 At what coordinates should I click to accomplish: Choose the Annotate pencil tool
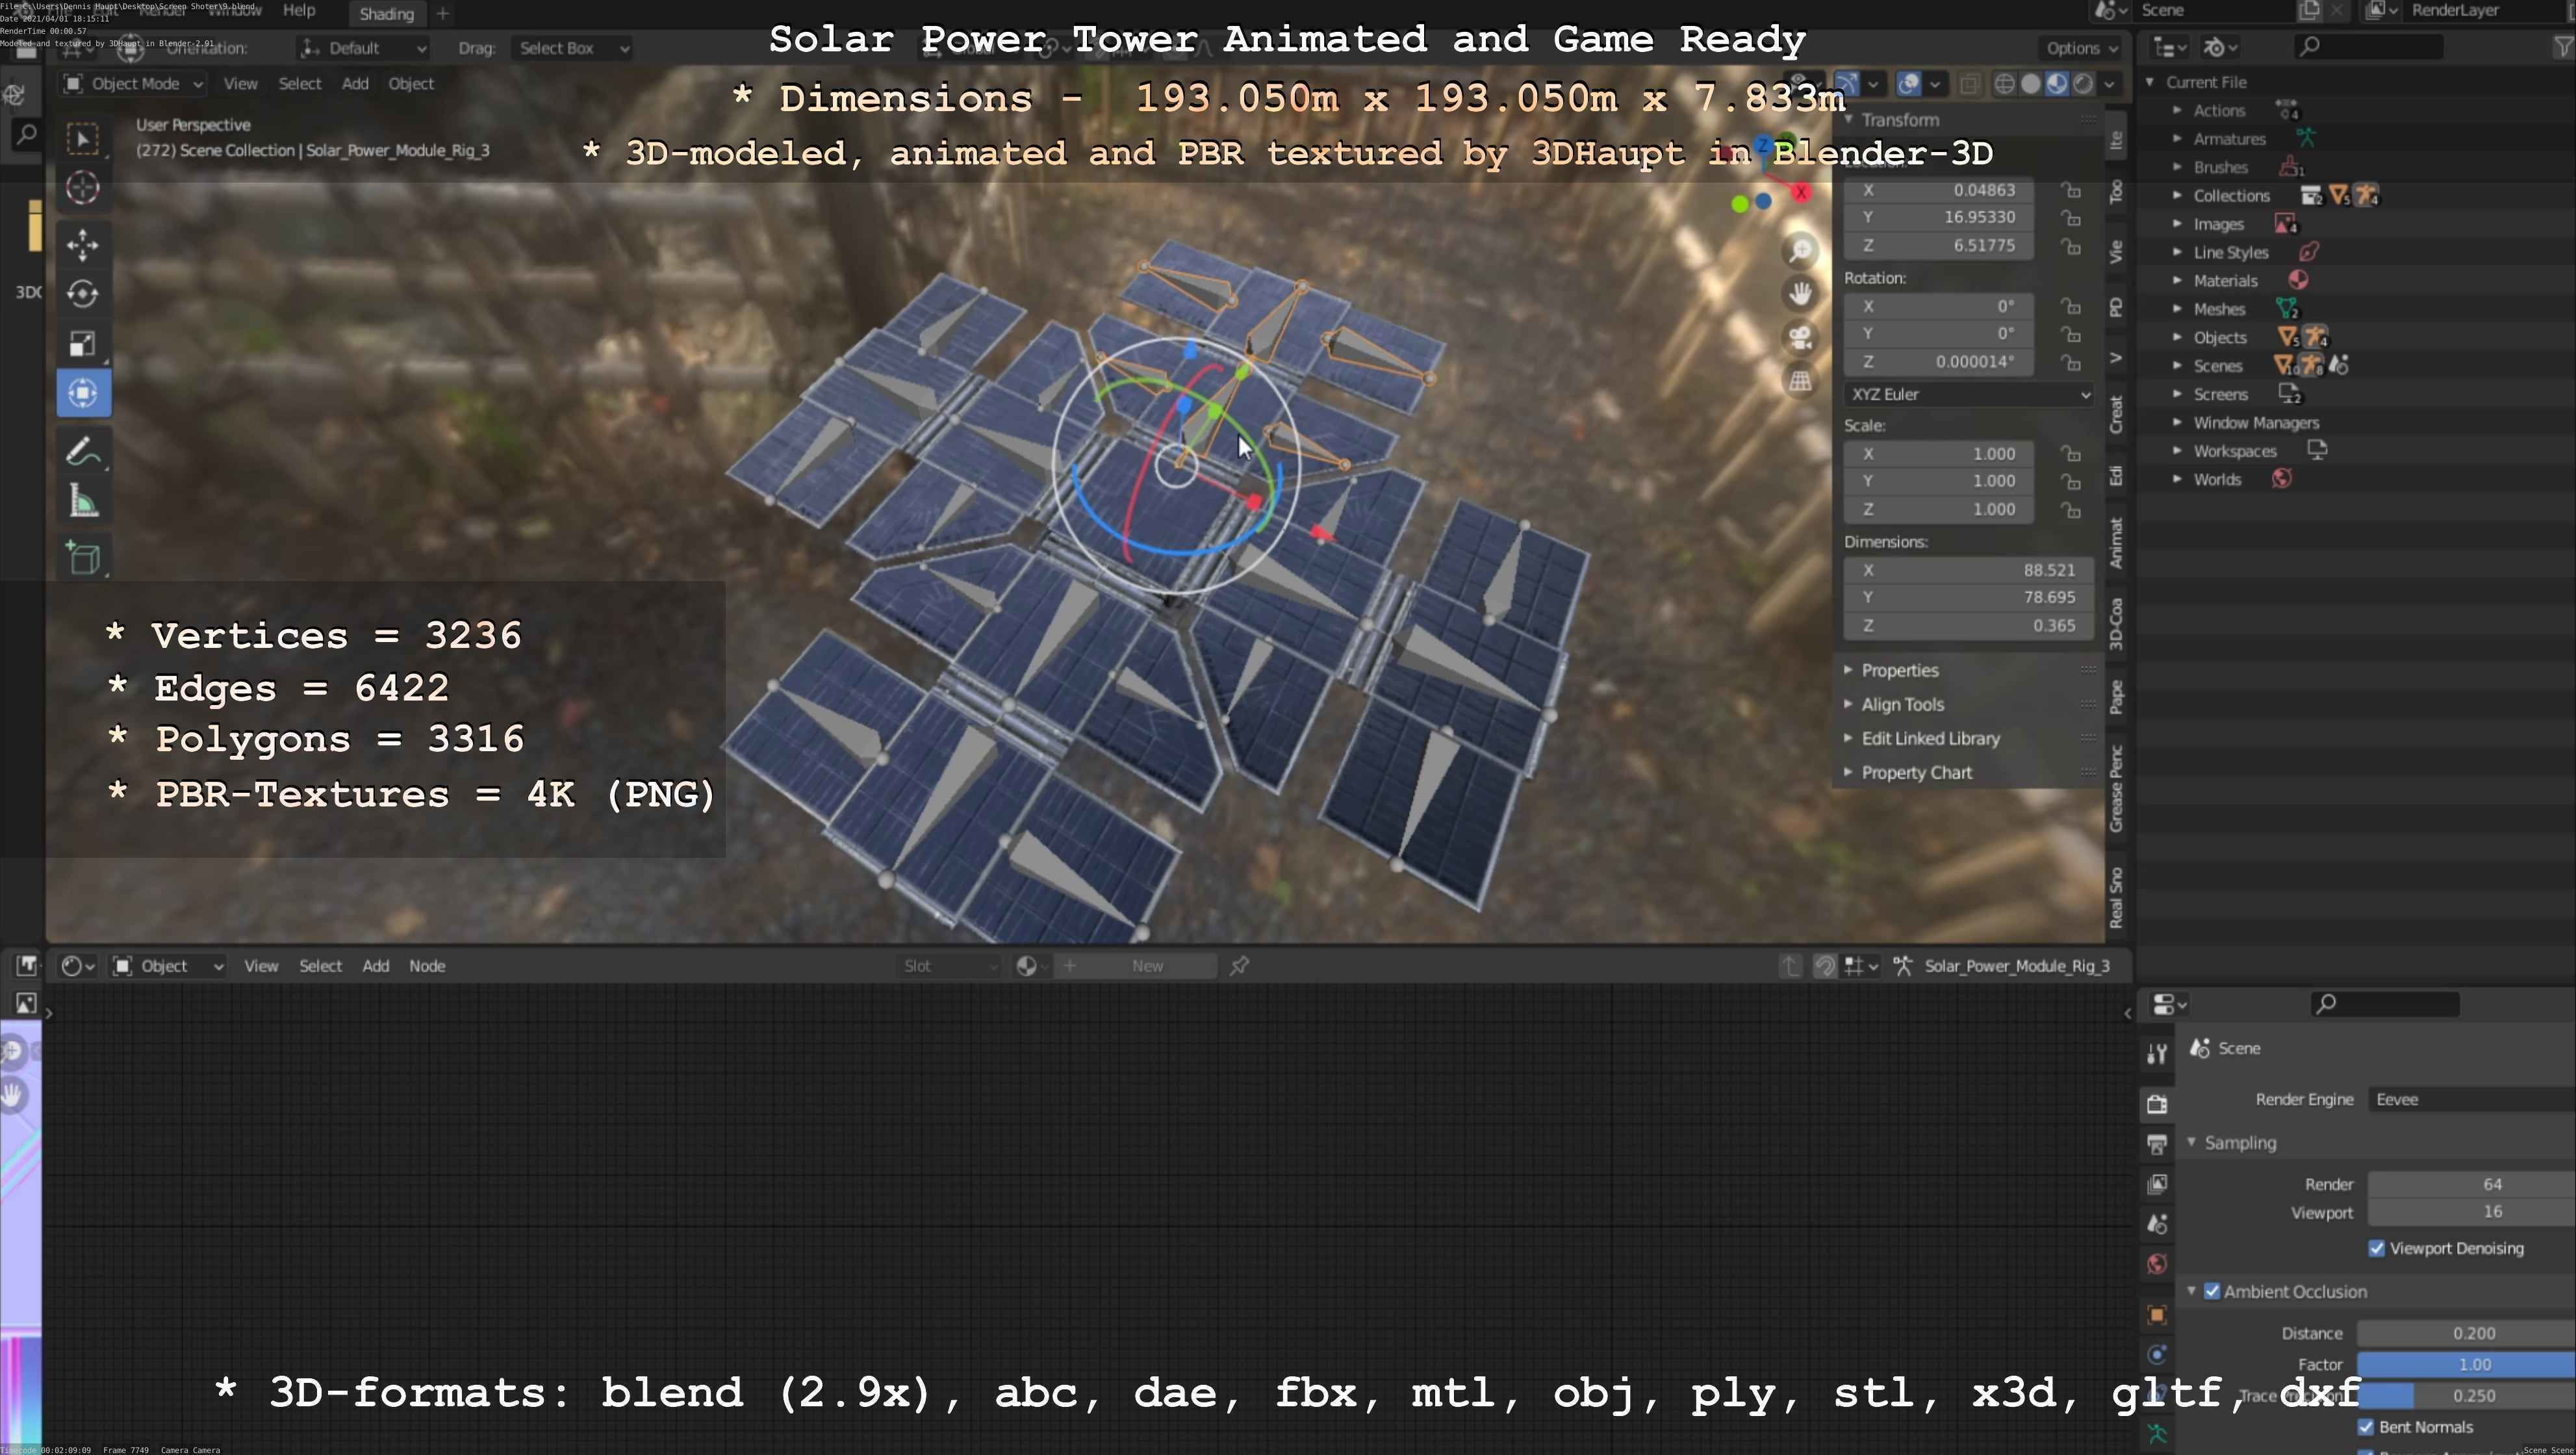[x=82, y=452]
